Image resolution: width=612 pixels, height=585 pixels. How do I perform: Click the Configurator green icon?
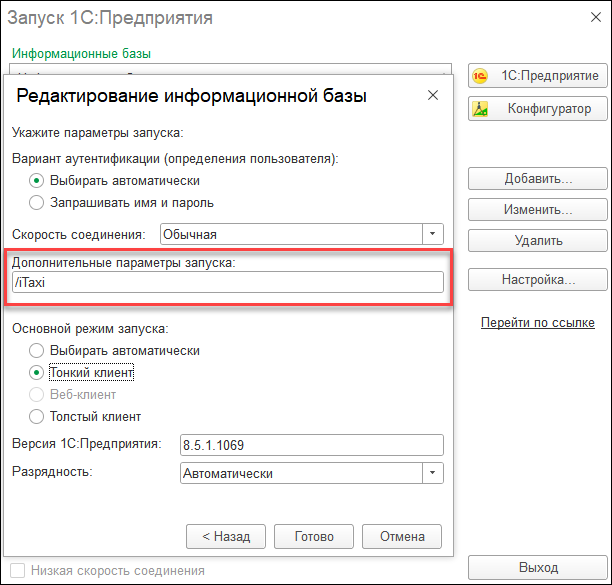[x=480, y=109]
